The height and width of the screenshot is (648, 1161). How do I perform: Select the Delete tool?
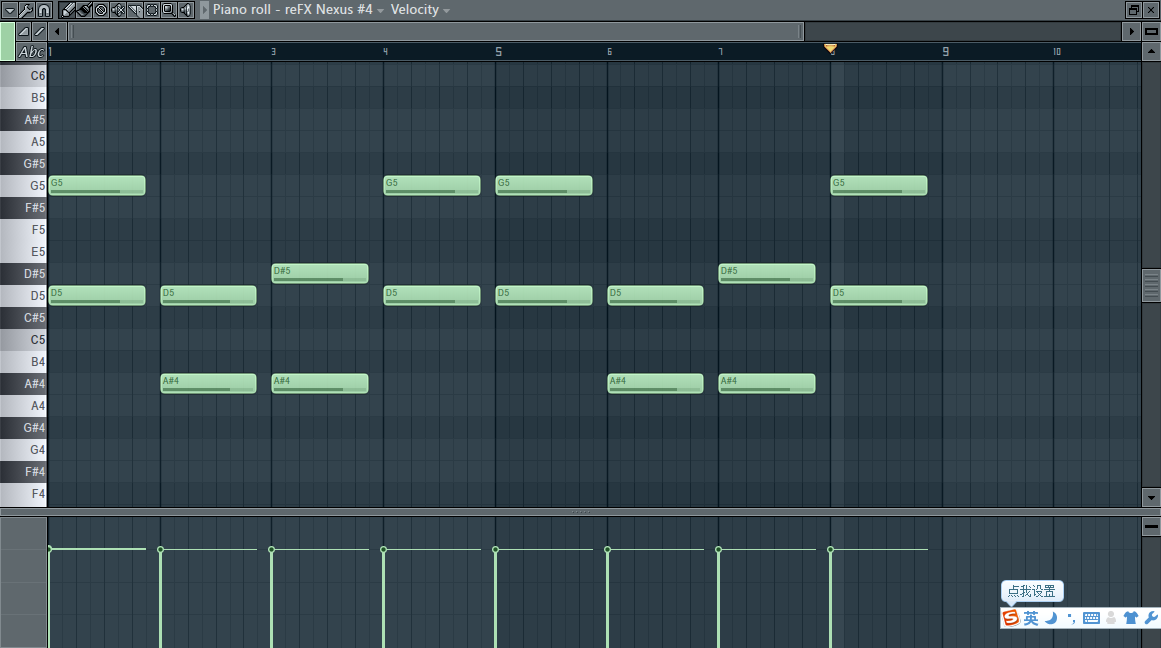tap(101, 10)
